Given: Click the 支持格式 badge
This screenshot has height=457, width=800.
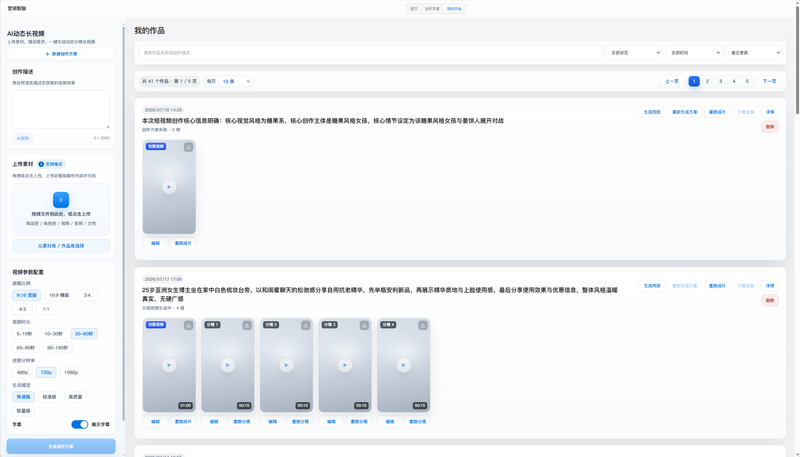Looking at the screenshot, I should point(51,164).
